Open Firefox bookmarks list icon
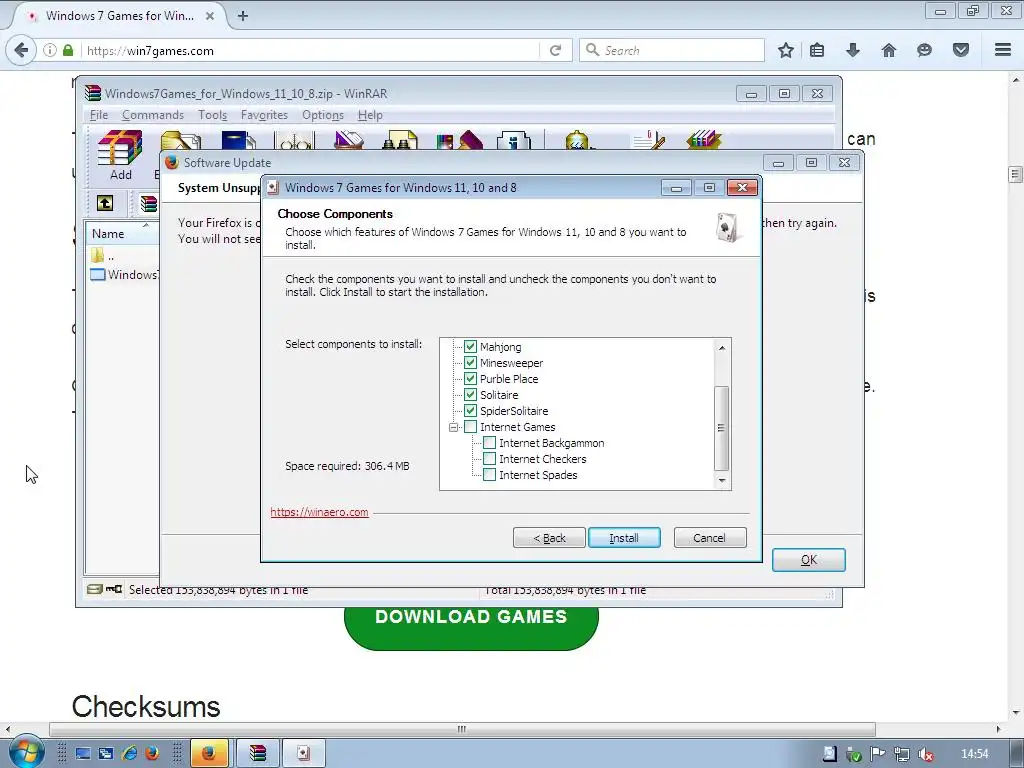 [x=817, y=50]
